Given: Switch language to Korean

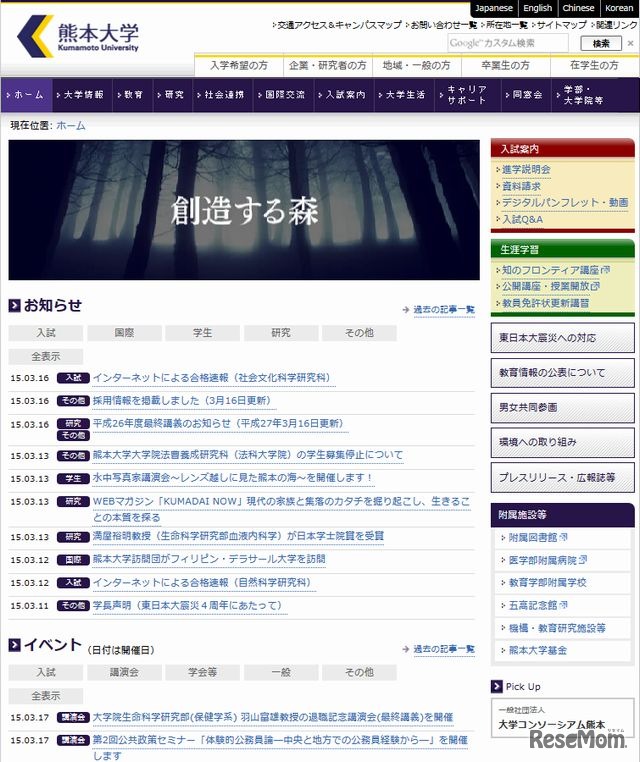Looking at the screenshot, I should click(619, 8).
